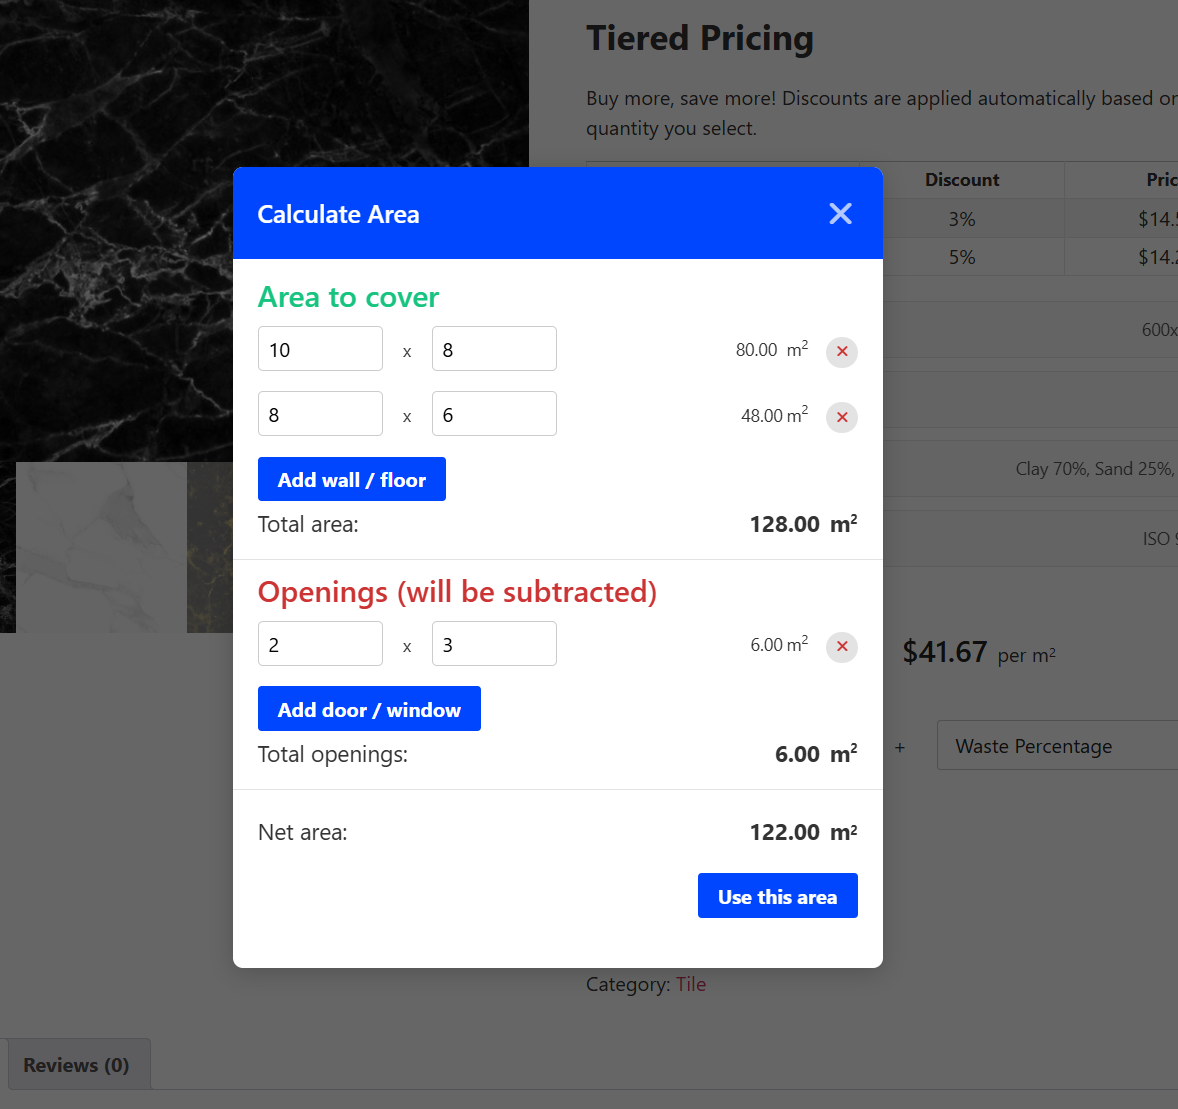Close the Calculate Area dialog
The image size is (1178, 1109).
click(x=840, y=213)
